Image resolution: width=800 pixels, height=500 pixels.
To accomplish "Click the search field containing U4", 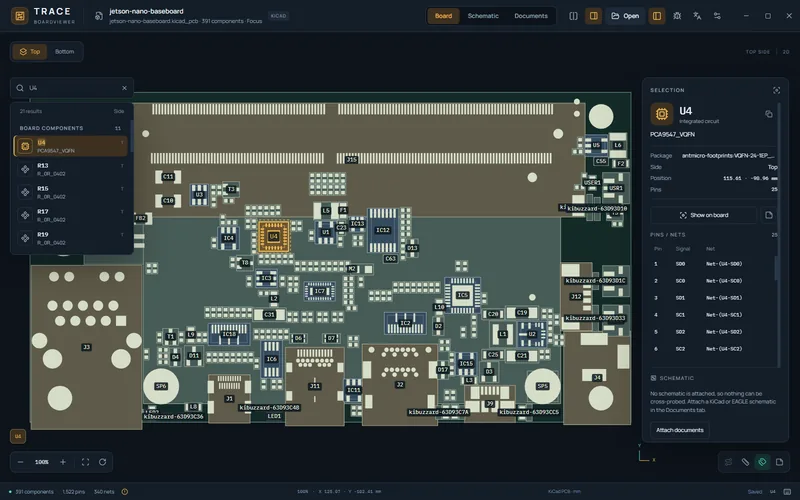I will [72, 88].
